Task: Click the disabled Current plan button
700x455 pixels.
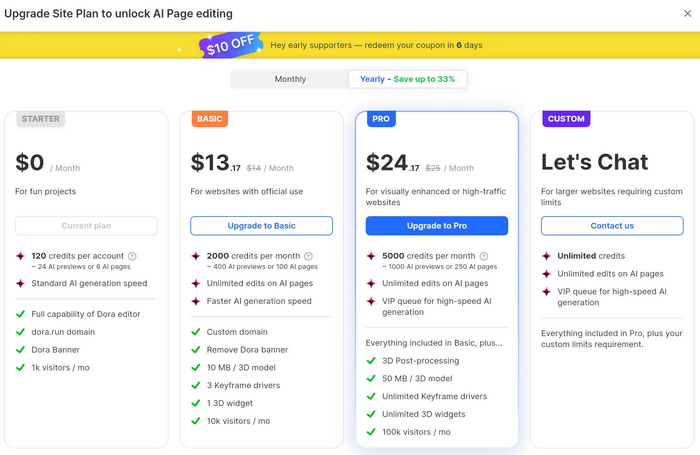Action: pos(86,226)
